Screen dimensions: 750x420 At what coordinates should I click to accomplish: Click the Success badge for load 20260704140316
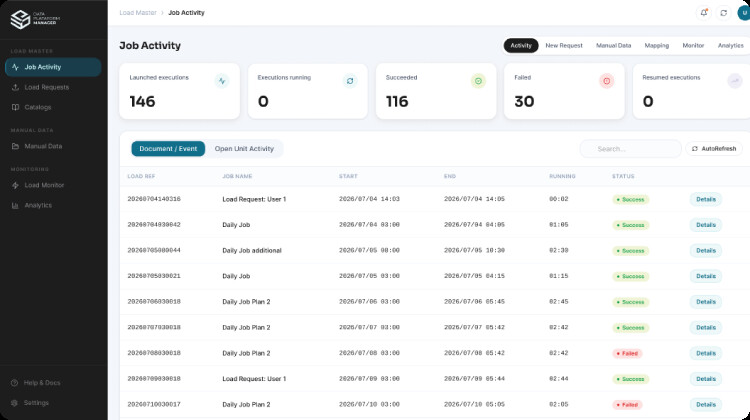tap(630, 199)
